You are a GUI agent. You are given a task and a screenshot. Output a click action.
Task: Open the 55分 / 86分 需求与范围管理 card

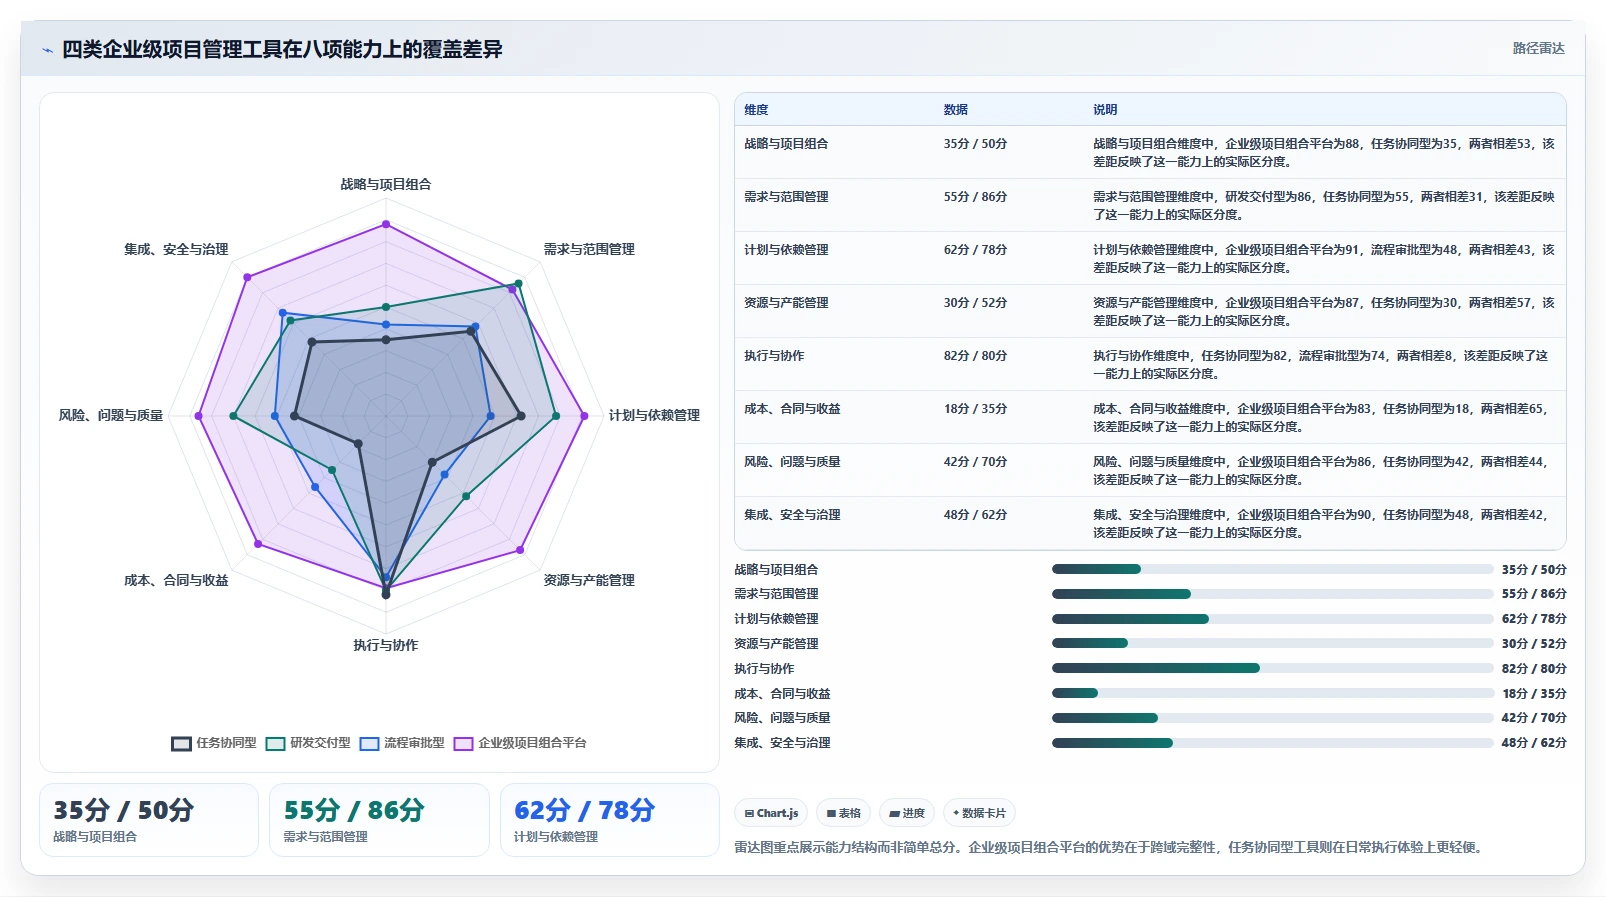click(x=379, y=820)
